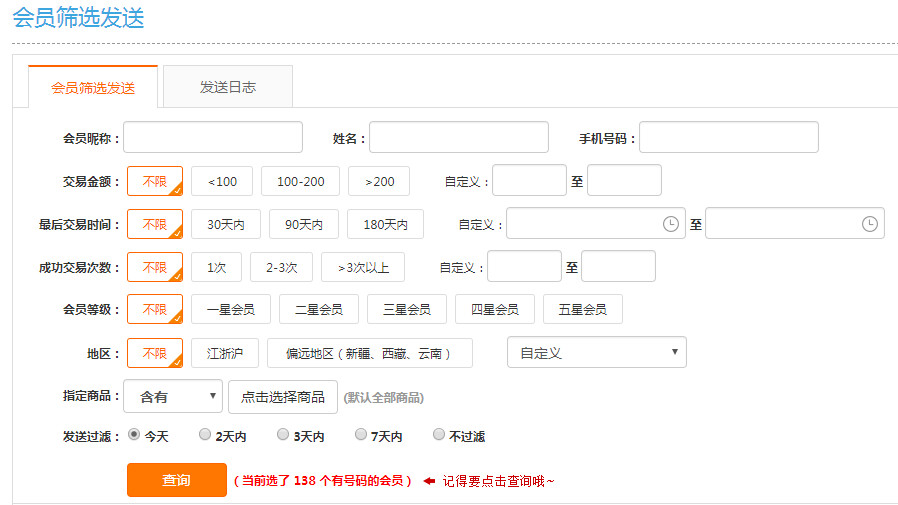Image resolution: width=898 pixels, height=505 pixels.
Task: Click custom 交易金额 maximum field
Action: [x=624, y=180]
